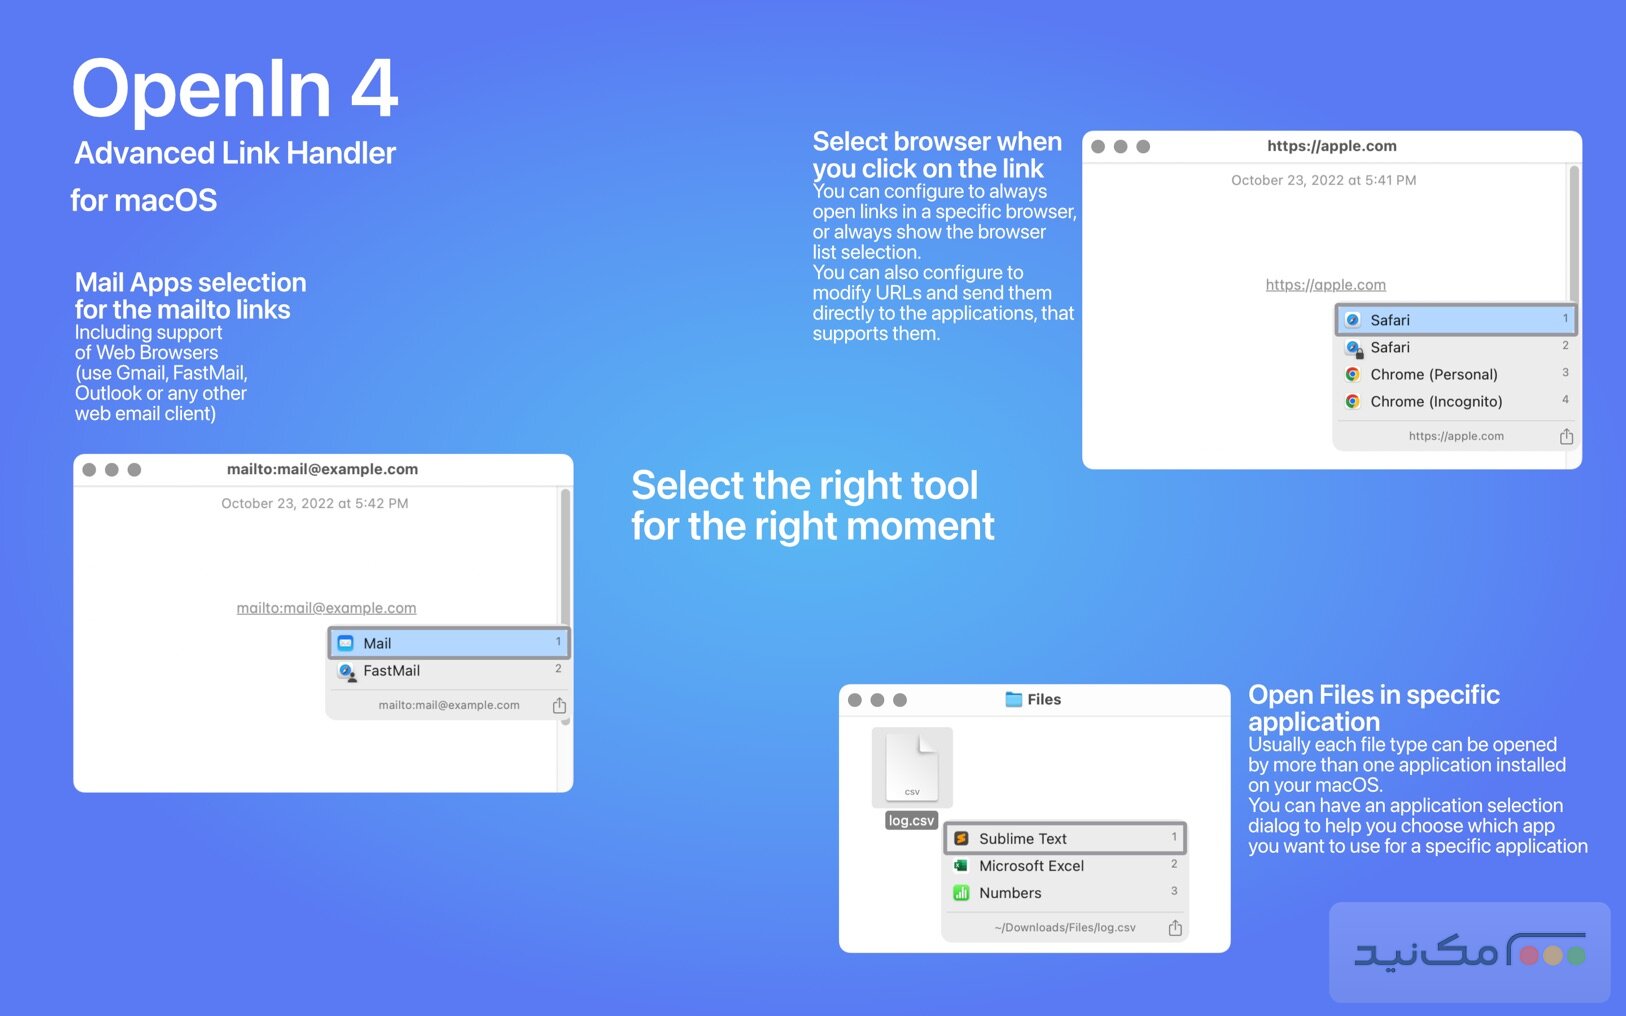Click the mailto:mail@example.com link
This screenshot has width=1626, height=1016.
click(325, 607)
